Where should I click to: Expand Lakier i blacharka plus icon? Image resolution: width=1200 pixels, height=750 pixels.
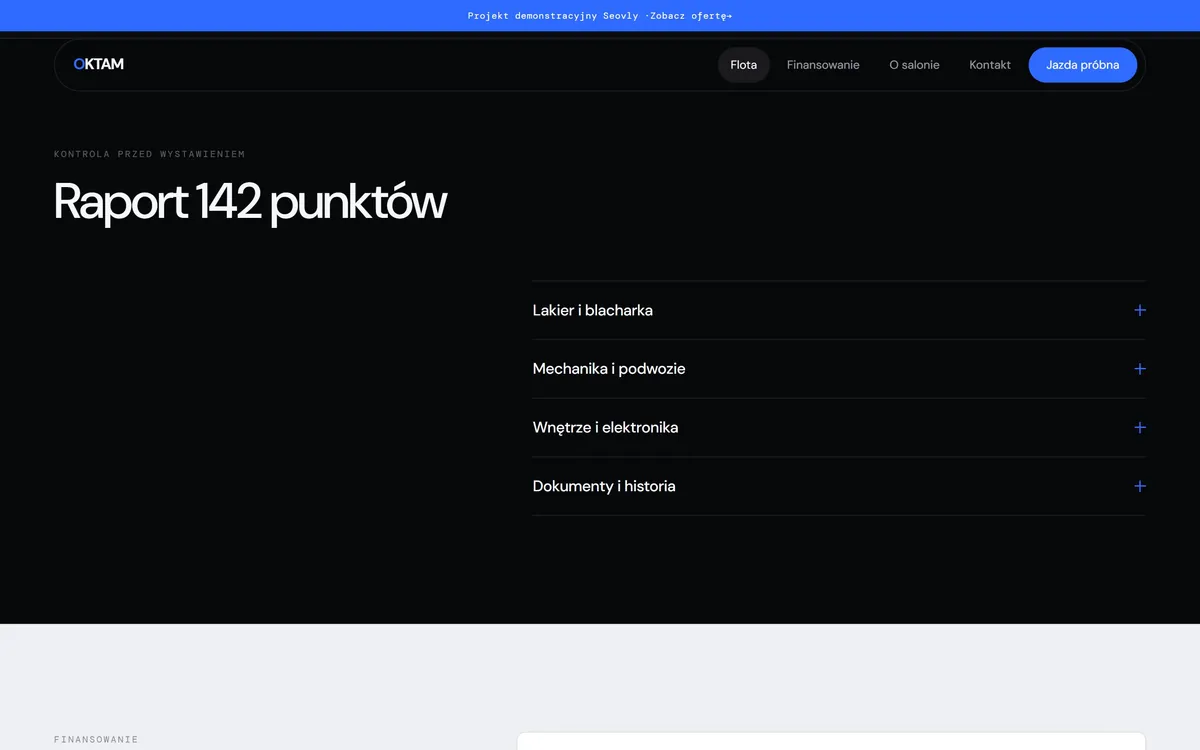point(1140,310)
